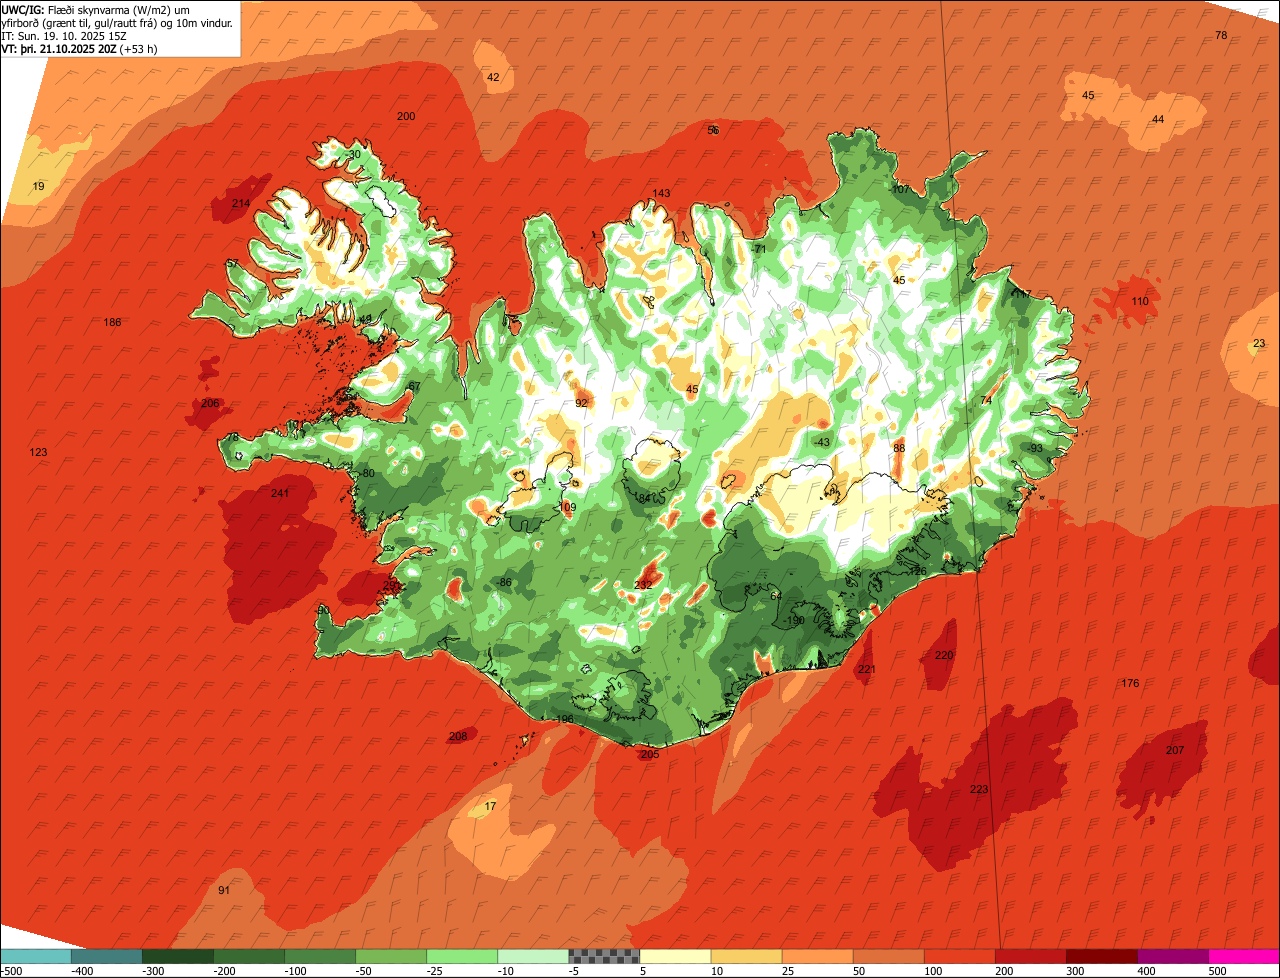Screen dimensions: 1280x978
Task: Click the teal legend swatch between -500 and -400
Action: coord(36,956)
